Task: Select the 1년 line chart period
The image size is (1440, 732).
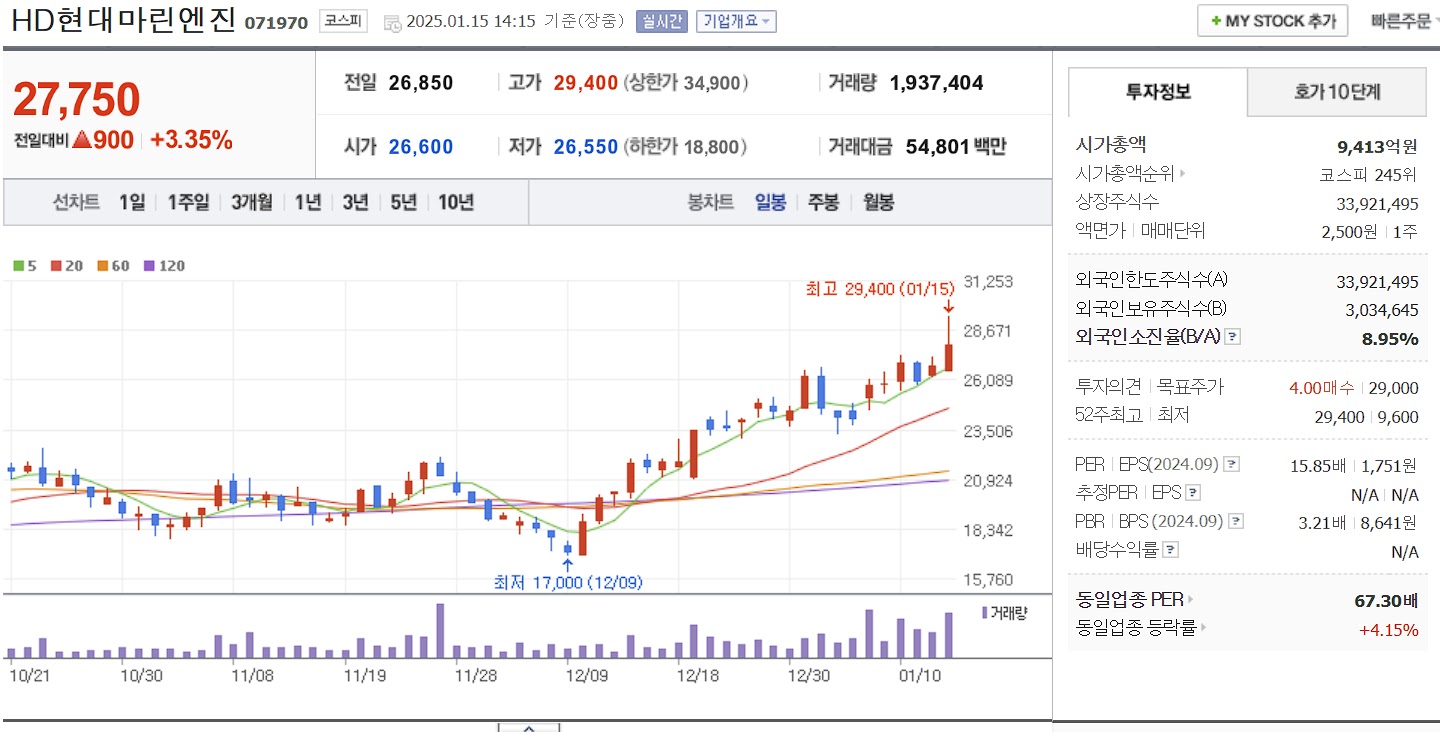Action: coord(308,202)
